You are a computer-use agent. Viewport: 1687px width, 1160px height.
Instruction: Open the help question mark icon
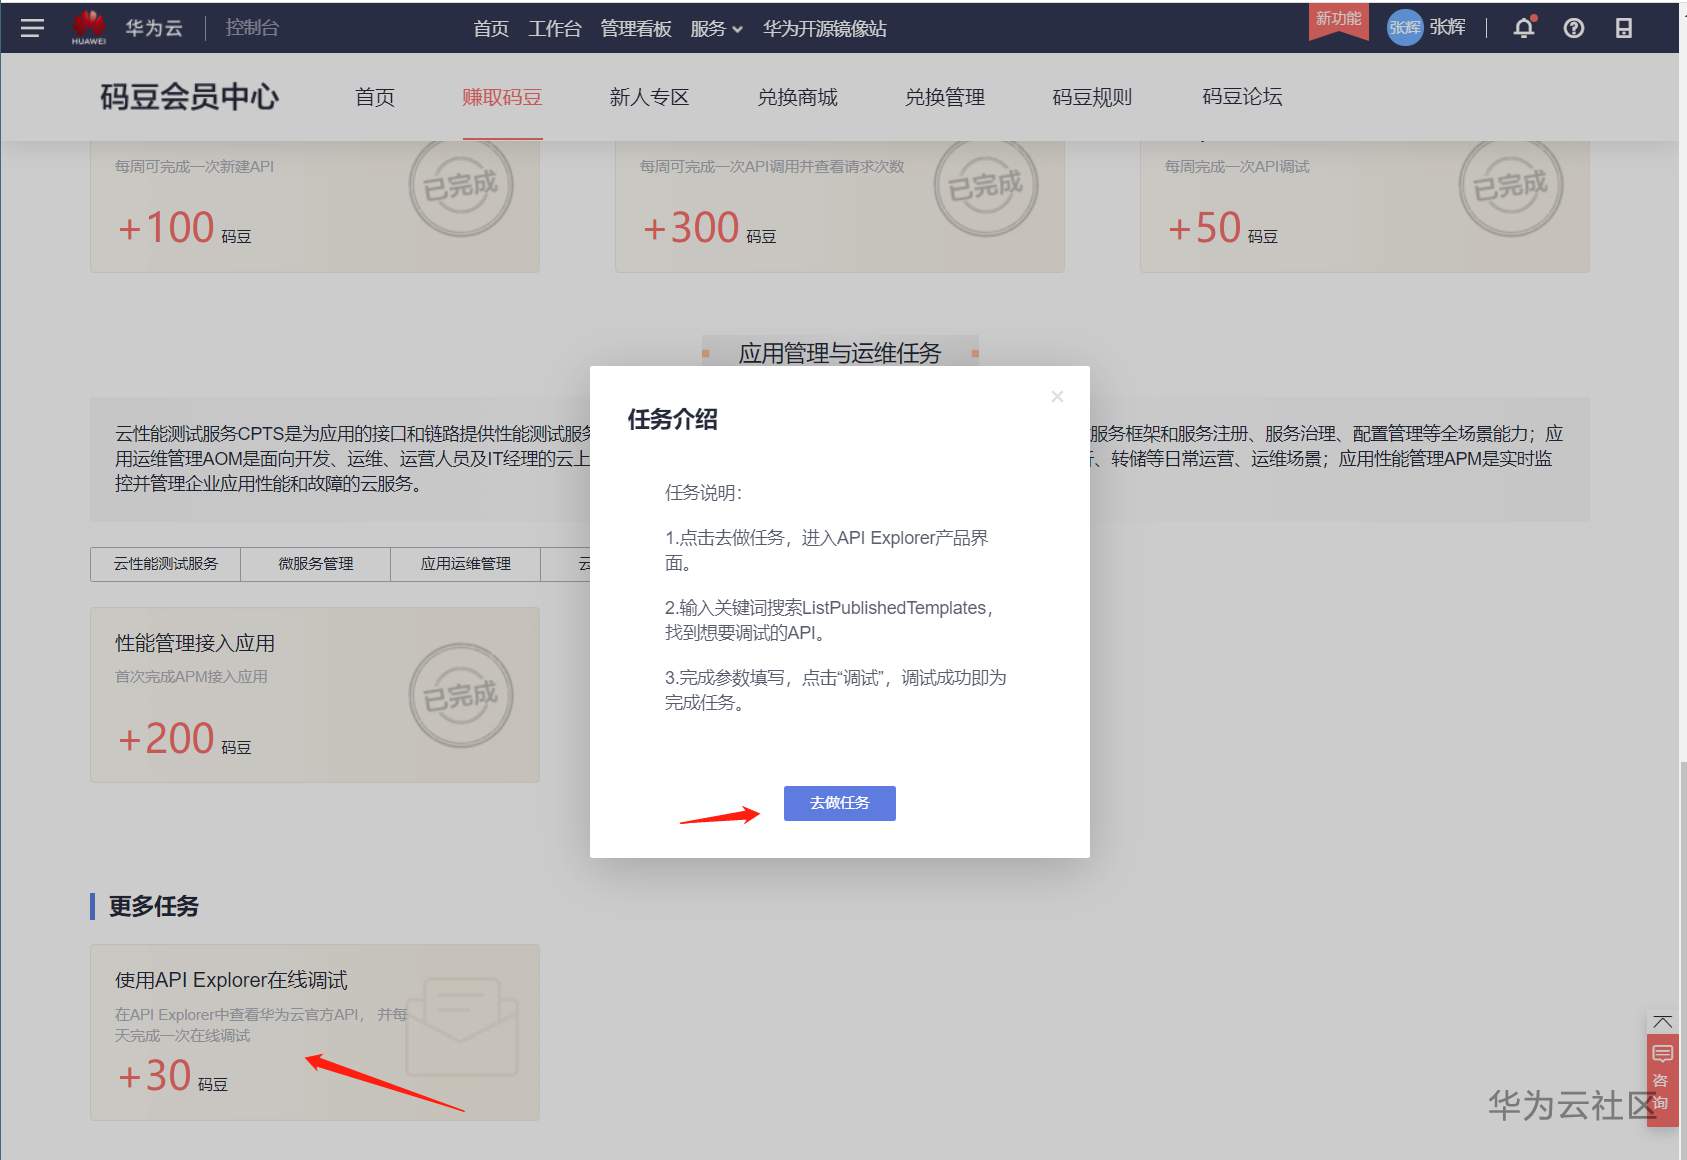pyautogui.click(x=1574, y=28)
